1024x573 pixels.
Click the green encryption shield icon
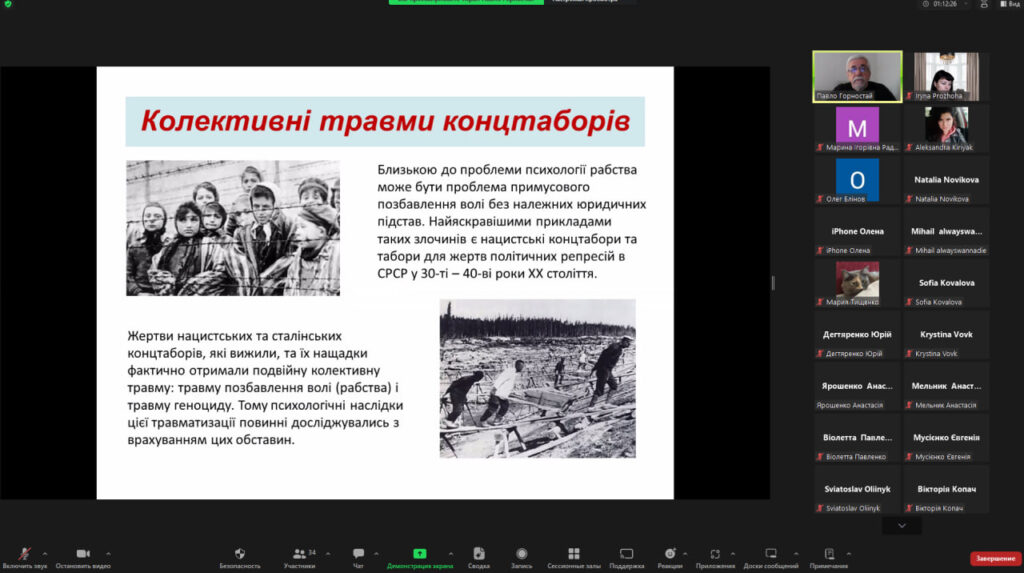click(x=7, y=4)
